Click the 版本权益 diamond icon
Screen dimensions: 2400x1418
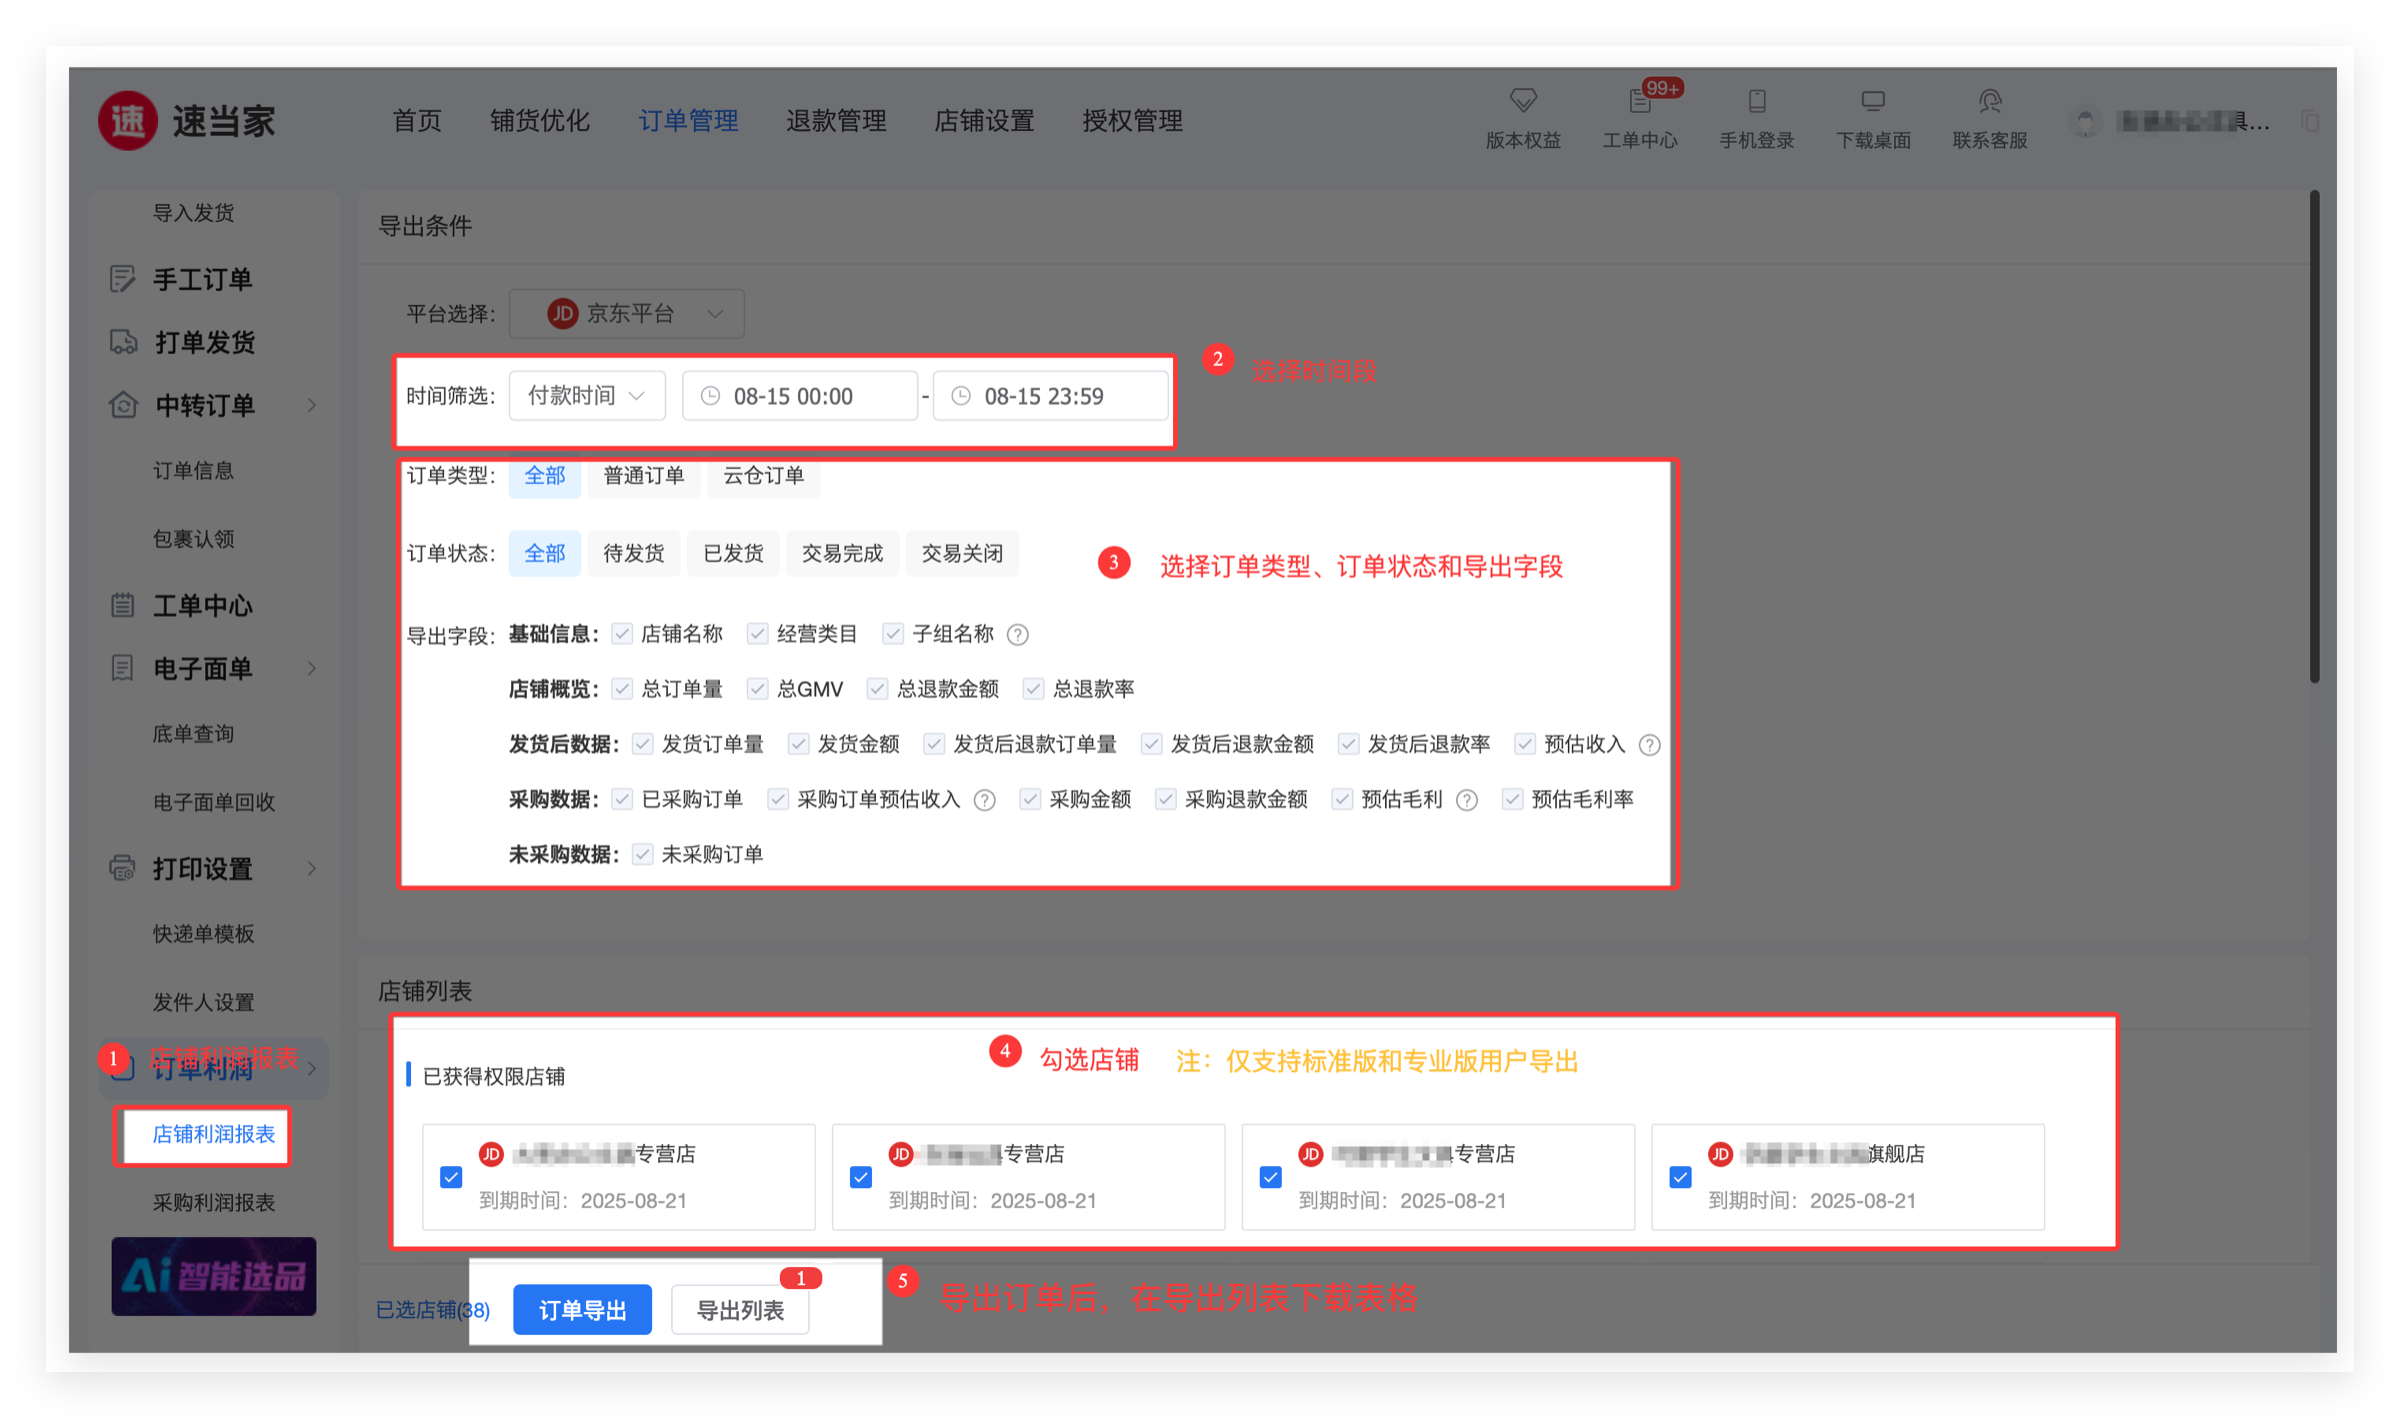[x=1523, y=101]
